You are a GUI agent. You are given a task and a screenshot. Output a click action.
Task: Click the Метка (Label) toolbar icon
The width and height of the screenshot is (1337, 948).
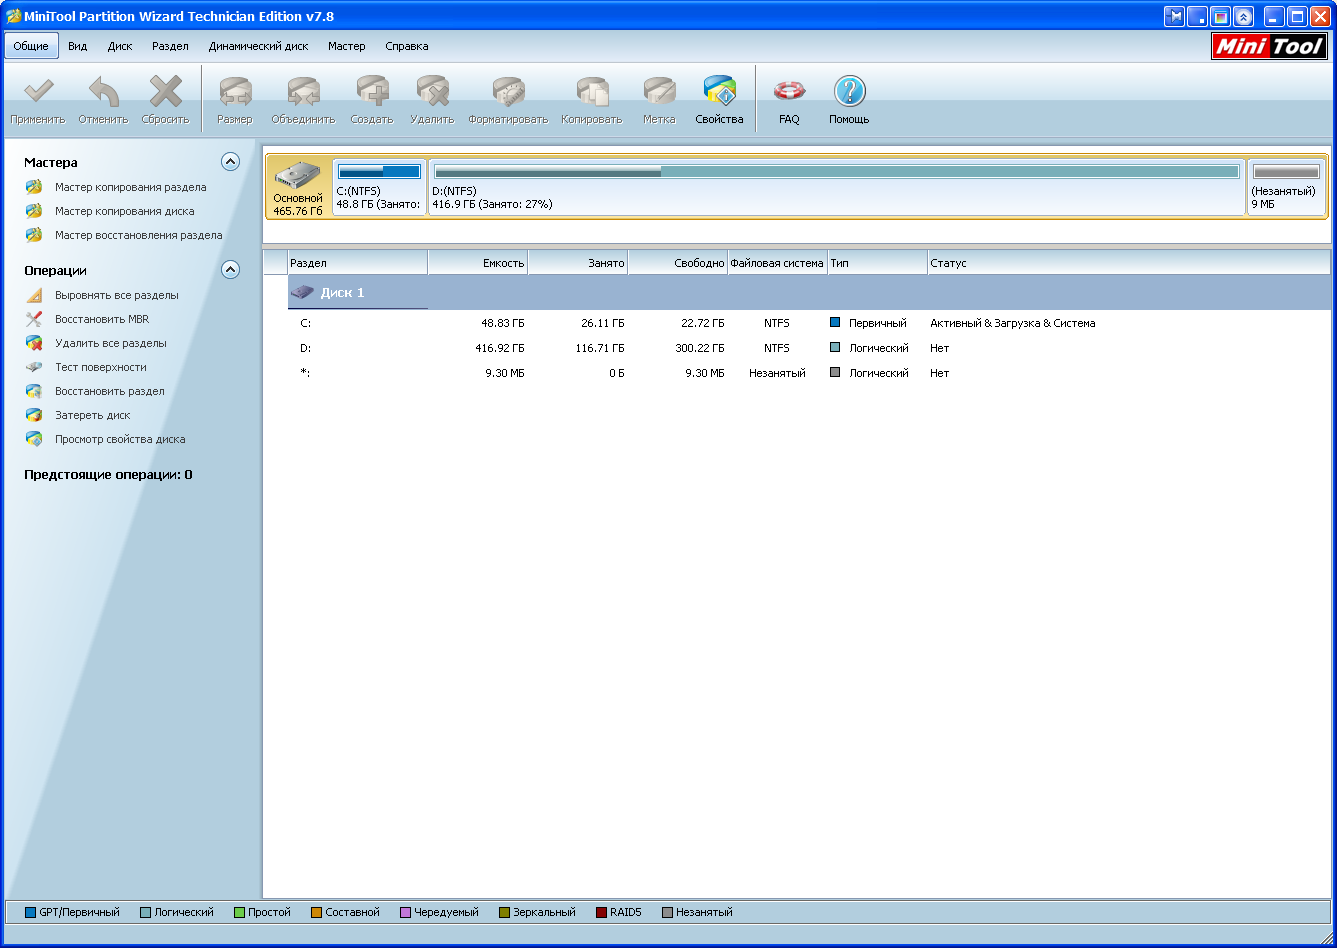tap(659, 101)
